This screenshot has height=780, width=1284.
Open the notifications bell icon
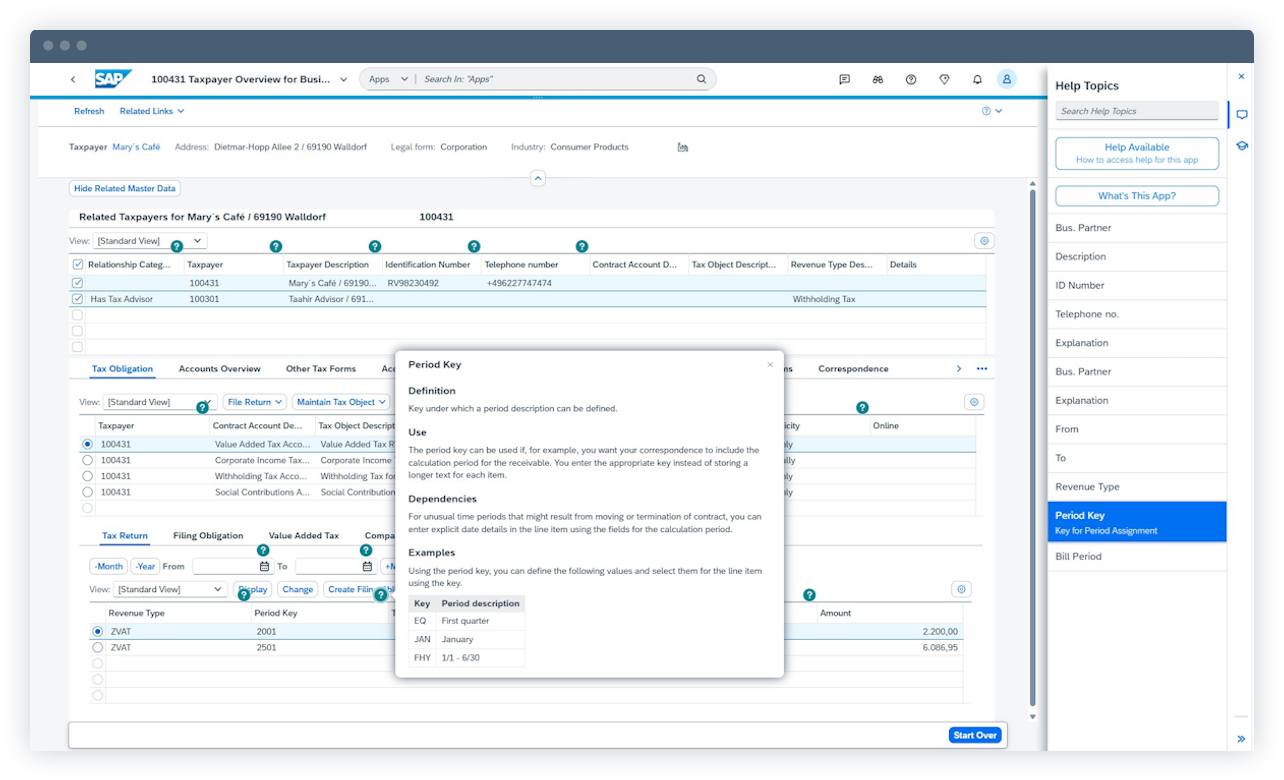[977, 78]
